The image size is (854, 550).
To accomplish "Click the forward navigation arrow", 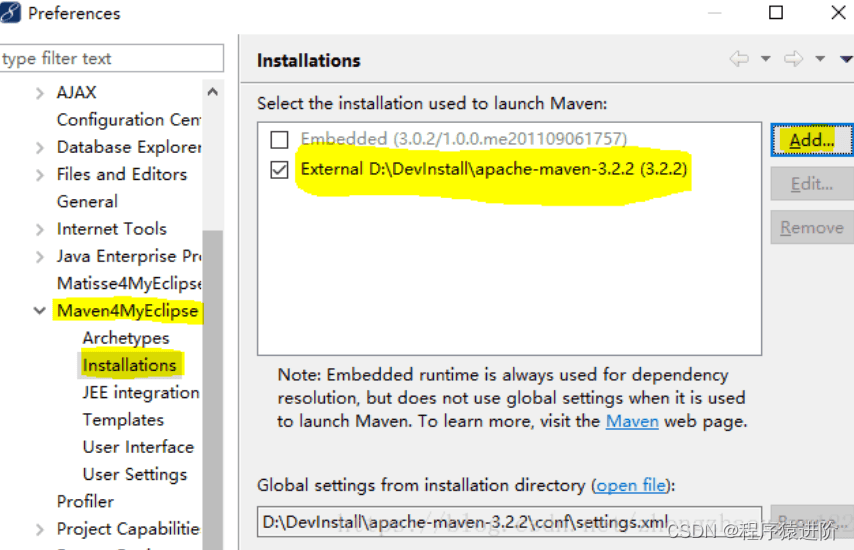I will click(x=794, y=58).
